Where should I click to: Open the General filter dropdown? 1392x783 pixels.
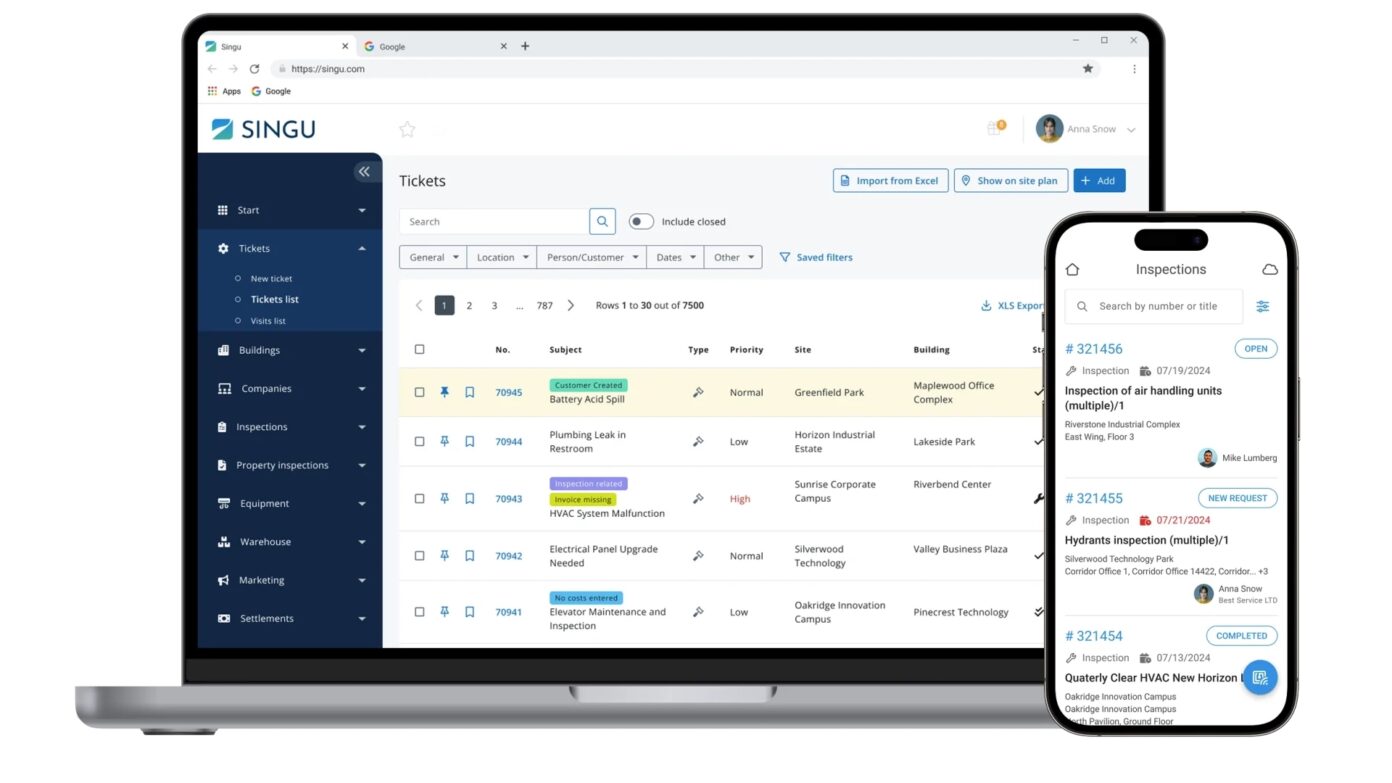point(433,258)
